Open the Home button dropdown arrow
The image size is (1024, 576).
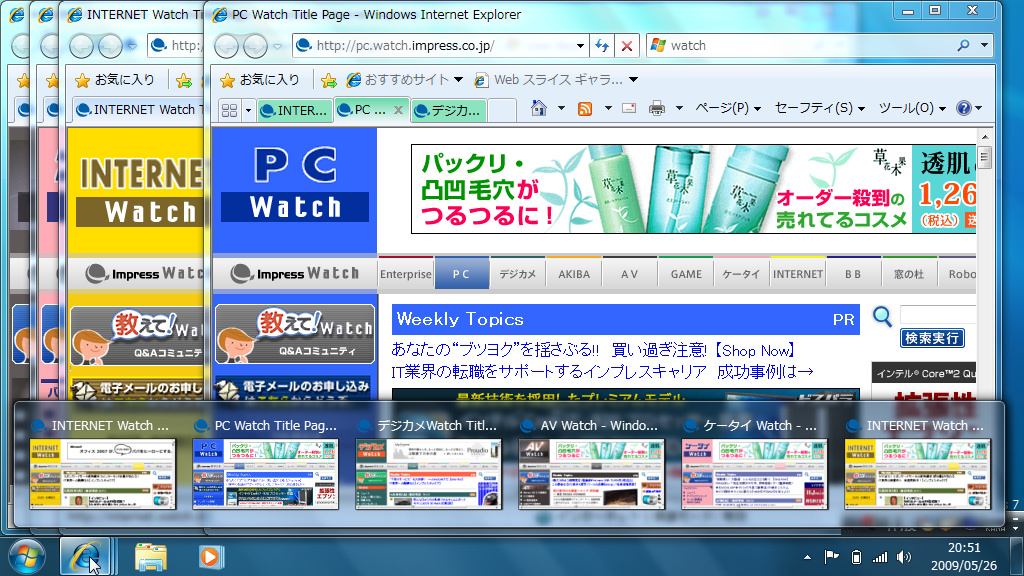point(561,108)
